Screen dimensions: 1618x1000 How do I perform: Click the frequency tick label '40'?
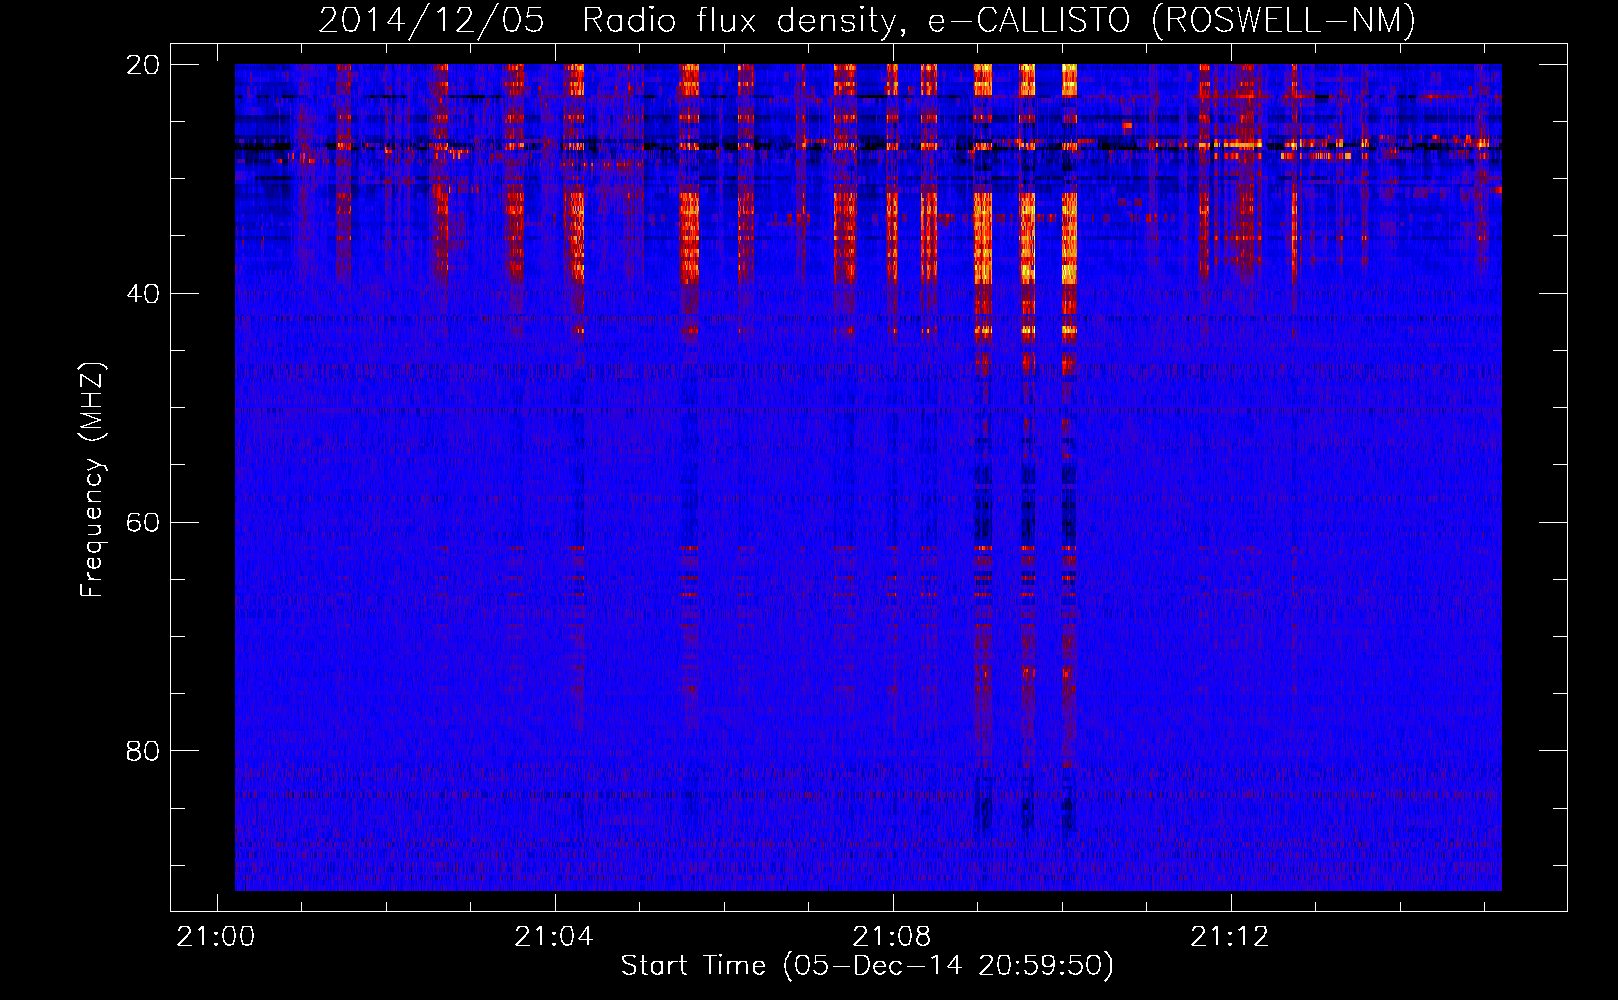pos(144,294)
